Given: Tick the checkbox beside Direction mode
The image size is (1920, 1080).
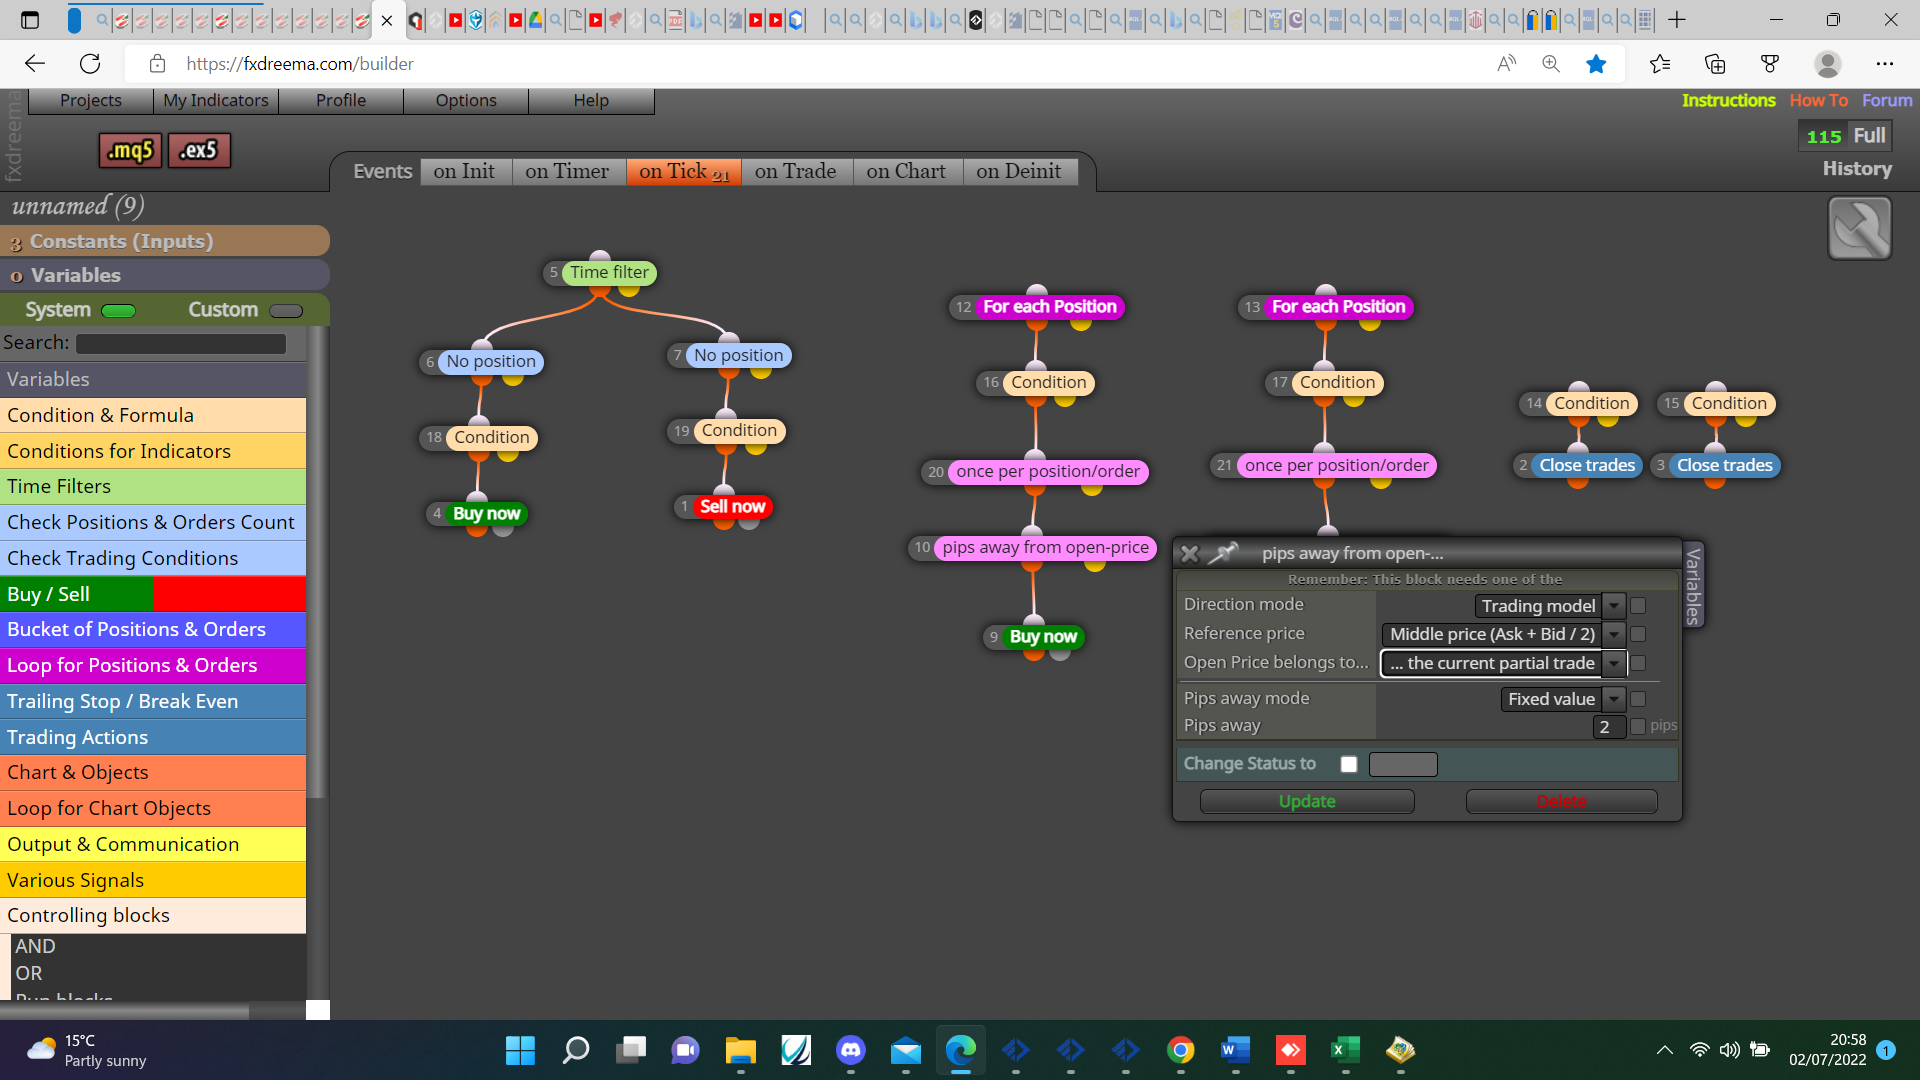Looking at the screenshot, I should (x=1638, y=606).
